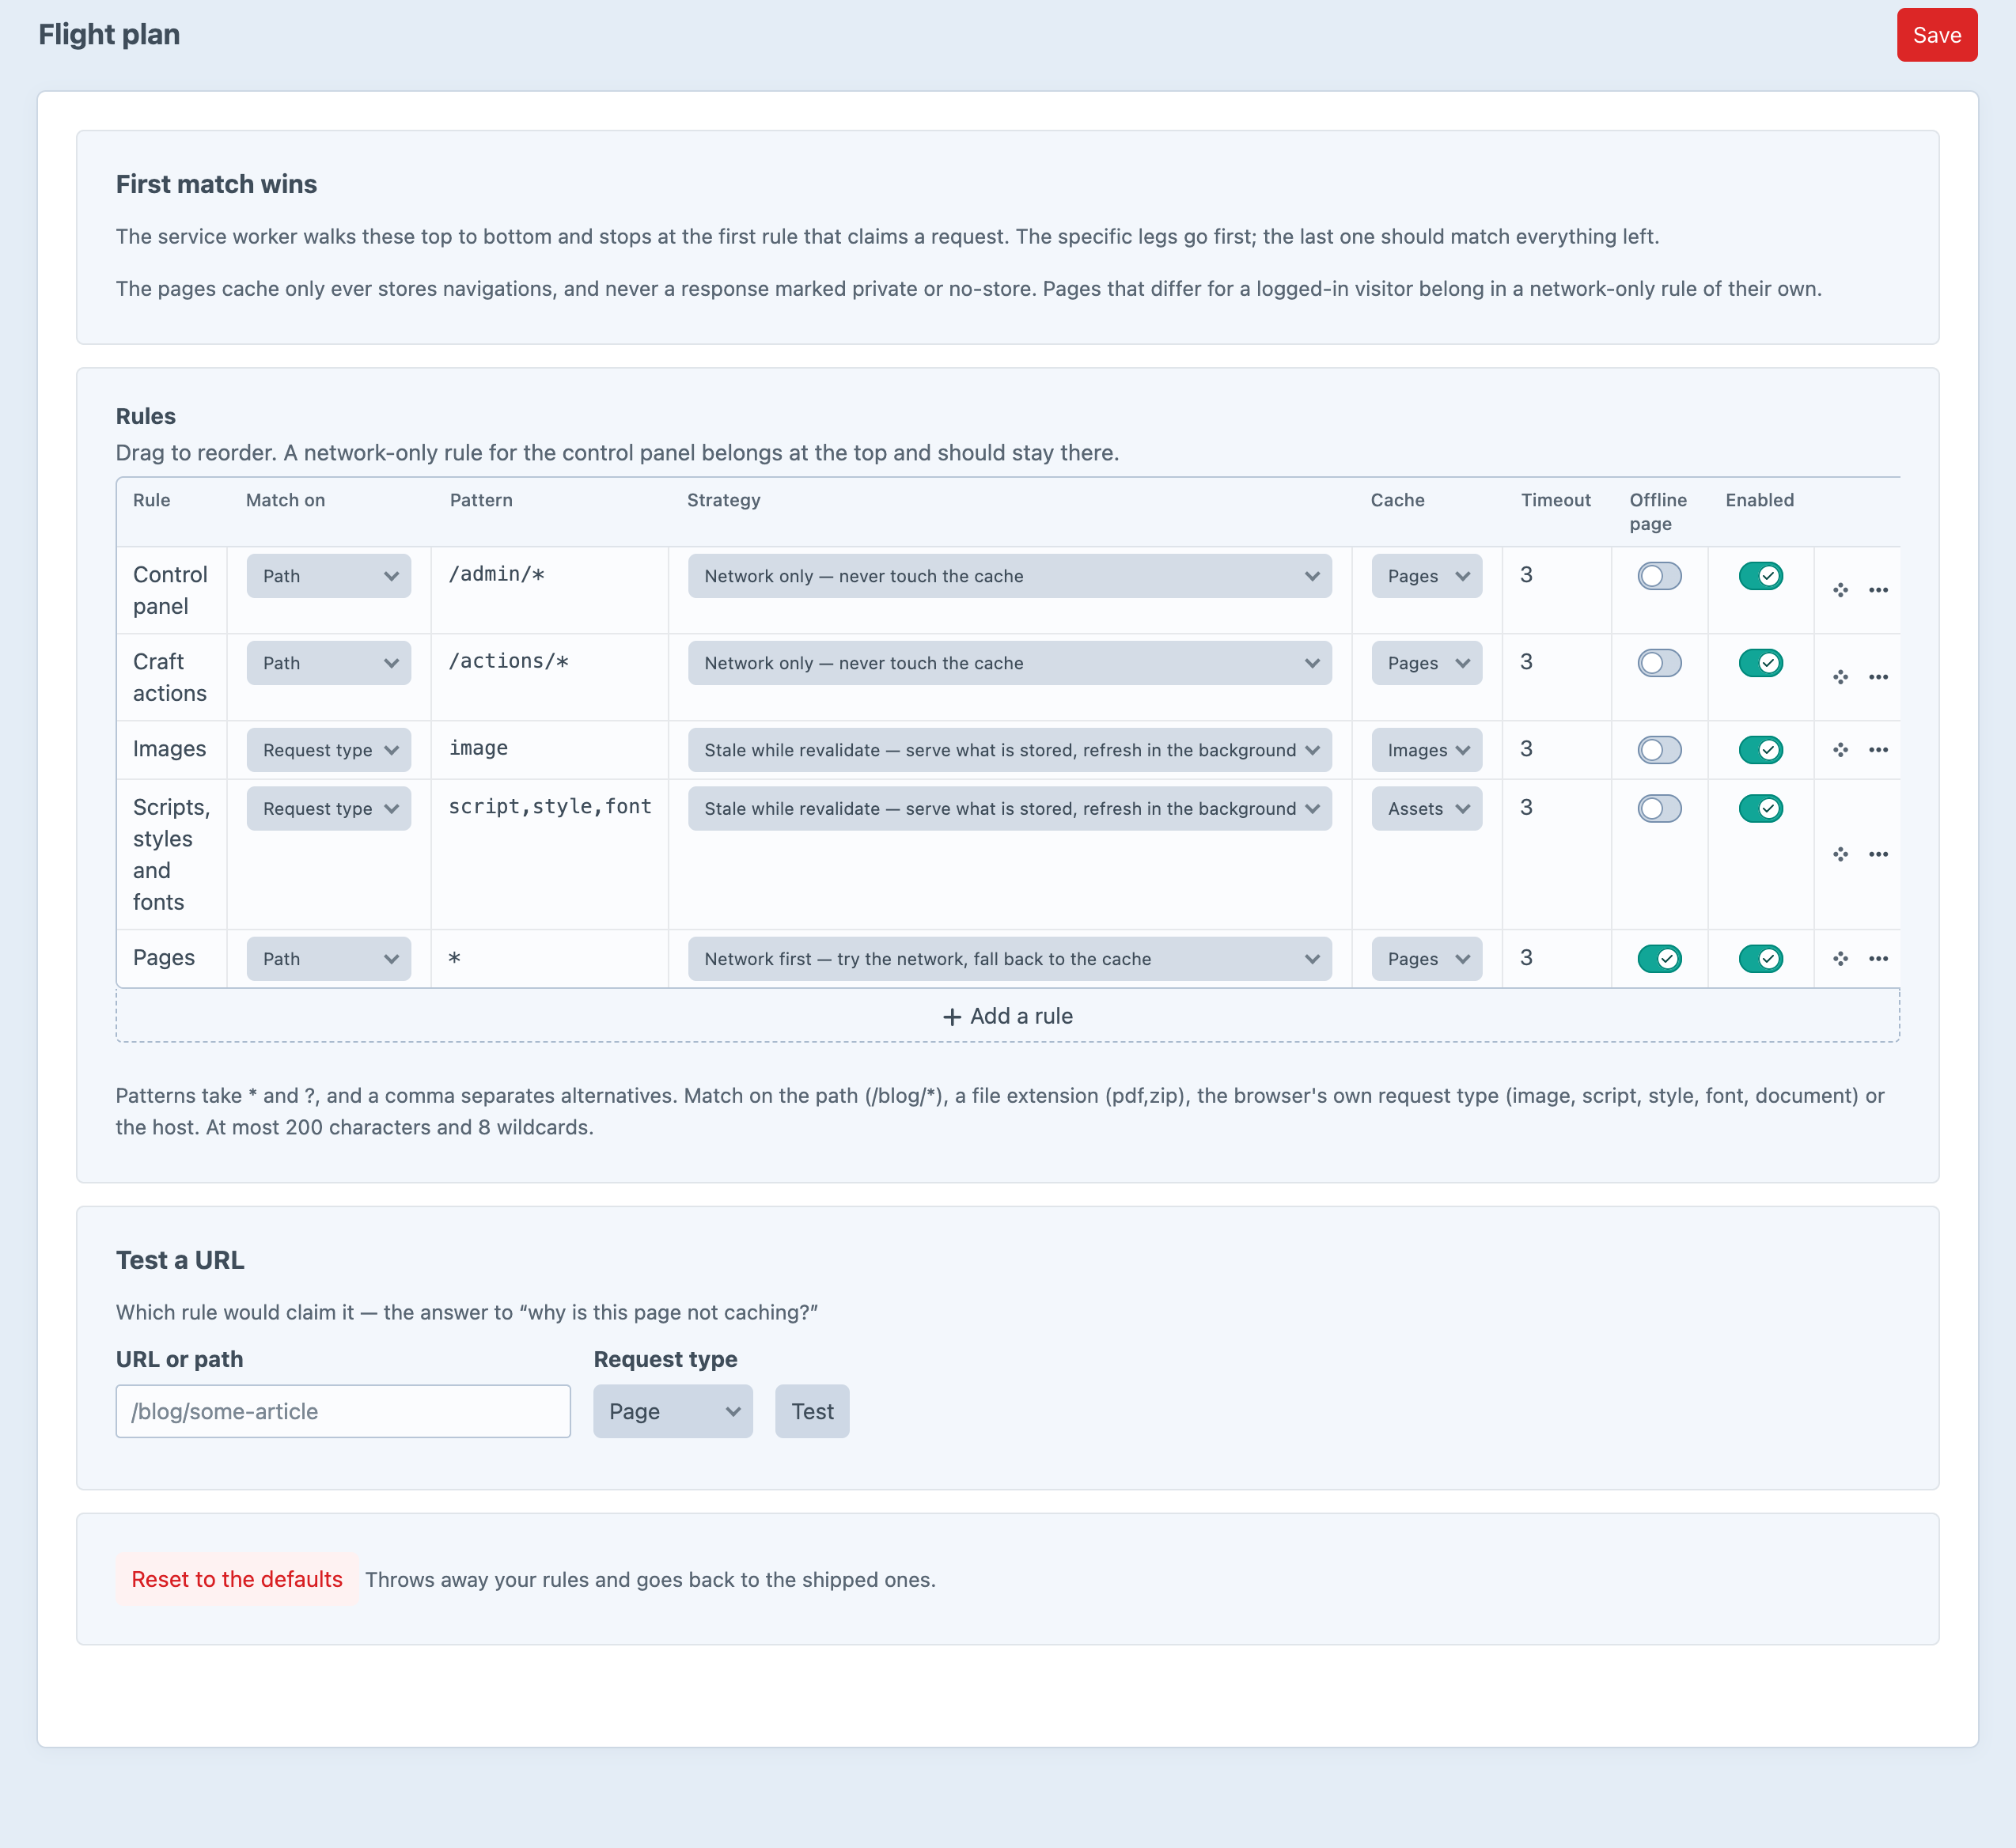2016x1848 pixels.
Task: Disable the Pages rule
Action: pos(1760,959)
